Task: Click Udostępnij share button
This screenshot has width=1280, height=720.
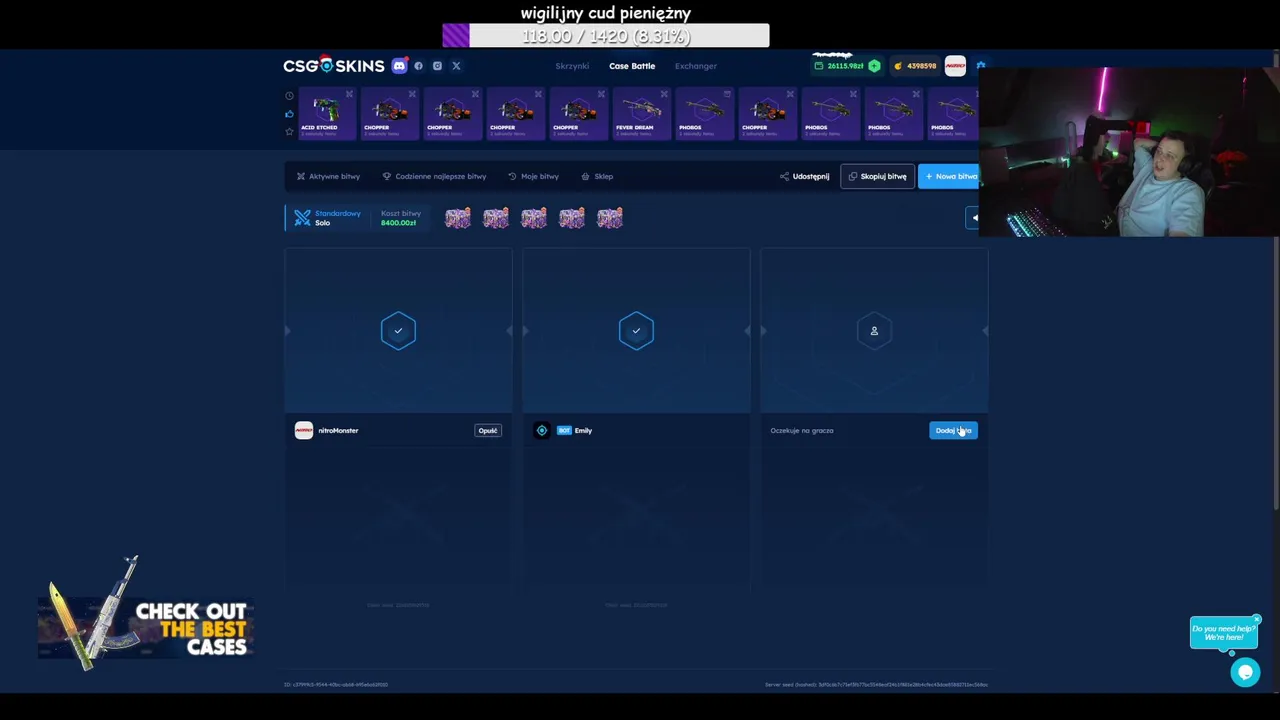Action: tap(805, 176)
